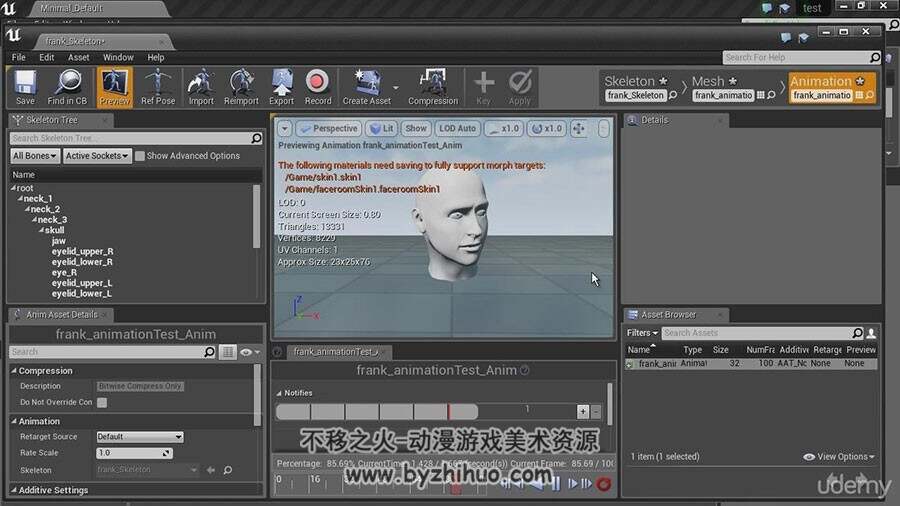Collapse the Additive Settings section
Viewport: 900px width, 506px height.
click(x=14, y=491)
